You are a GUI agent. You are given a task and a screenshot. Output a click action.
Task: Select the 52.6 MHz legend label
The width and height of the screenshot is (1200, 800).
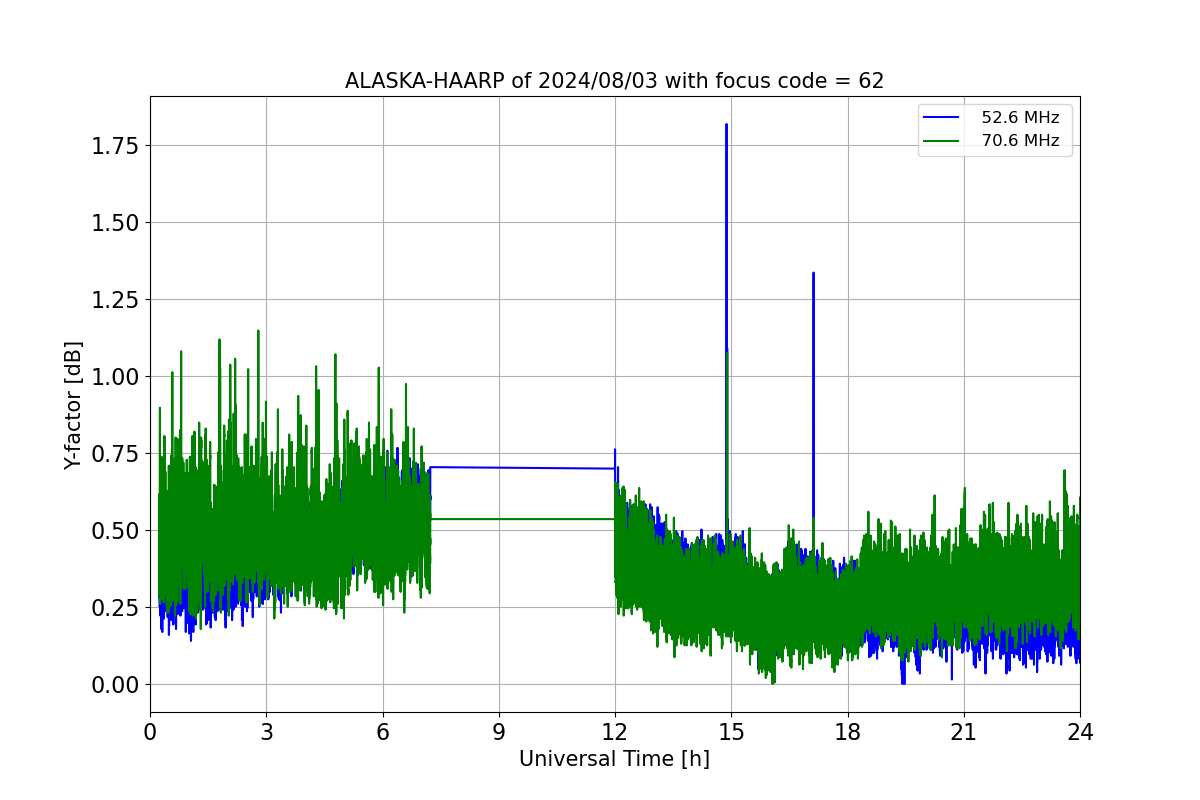(x=1020, y=118)
